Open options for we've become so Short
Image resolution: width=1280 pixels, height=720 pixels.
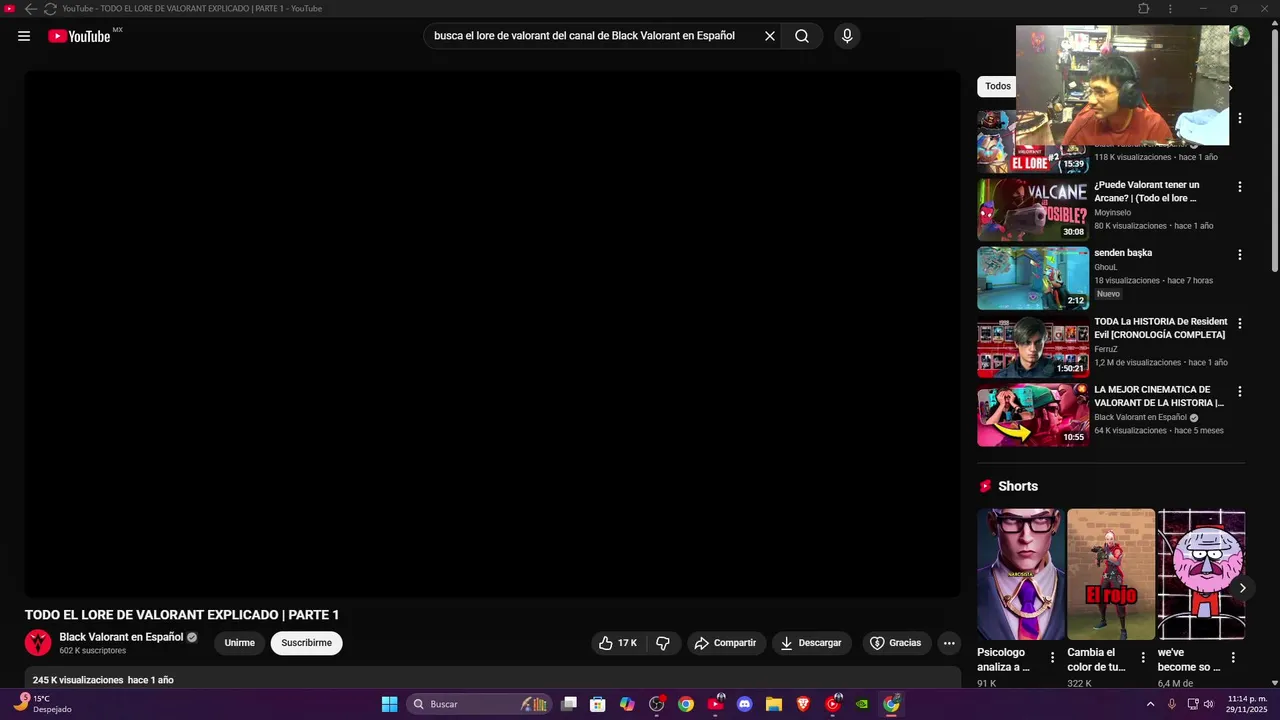point(1233,658)
